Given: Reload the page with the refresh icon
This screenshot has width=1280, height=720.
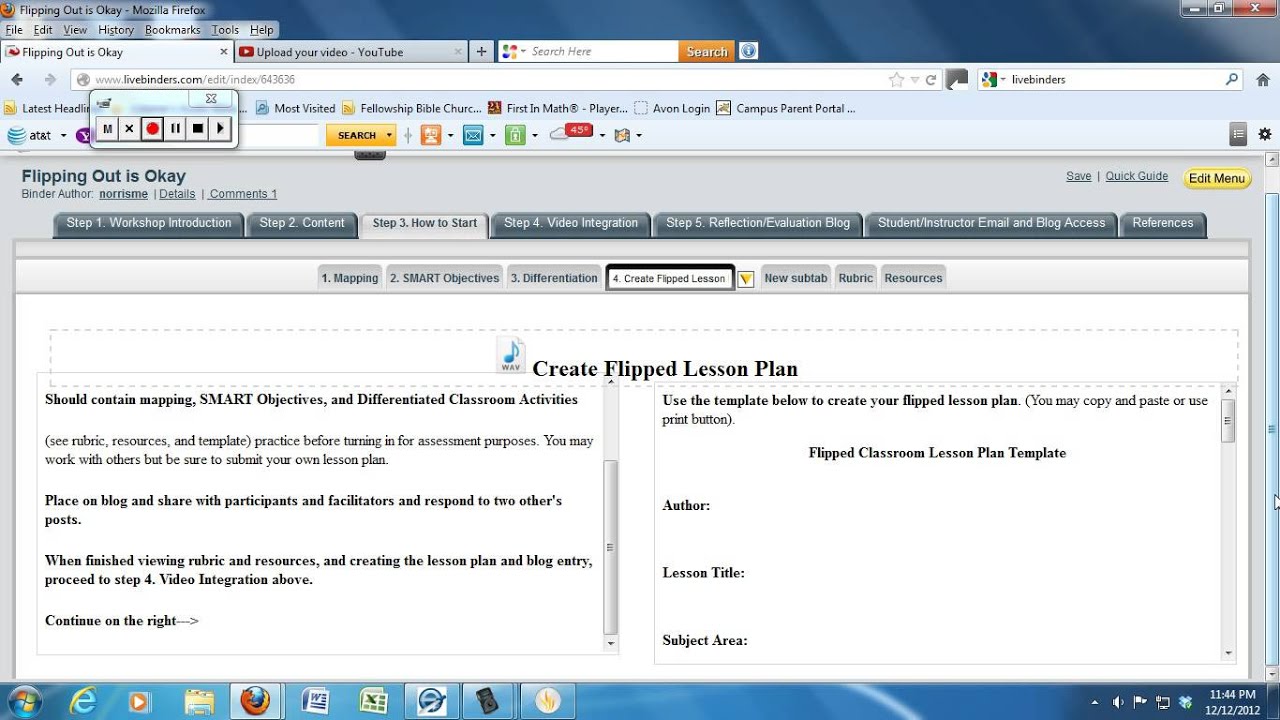Looking at the screenshot, I should coord(931,80).
